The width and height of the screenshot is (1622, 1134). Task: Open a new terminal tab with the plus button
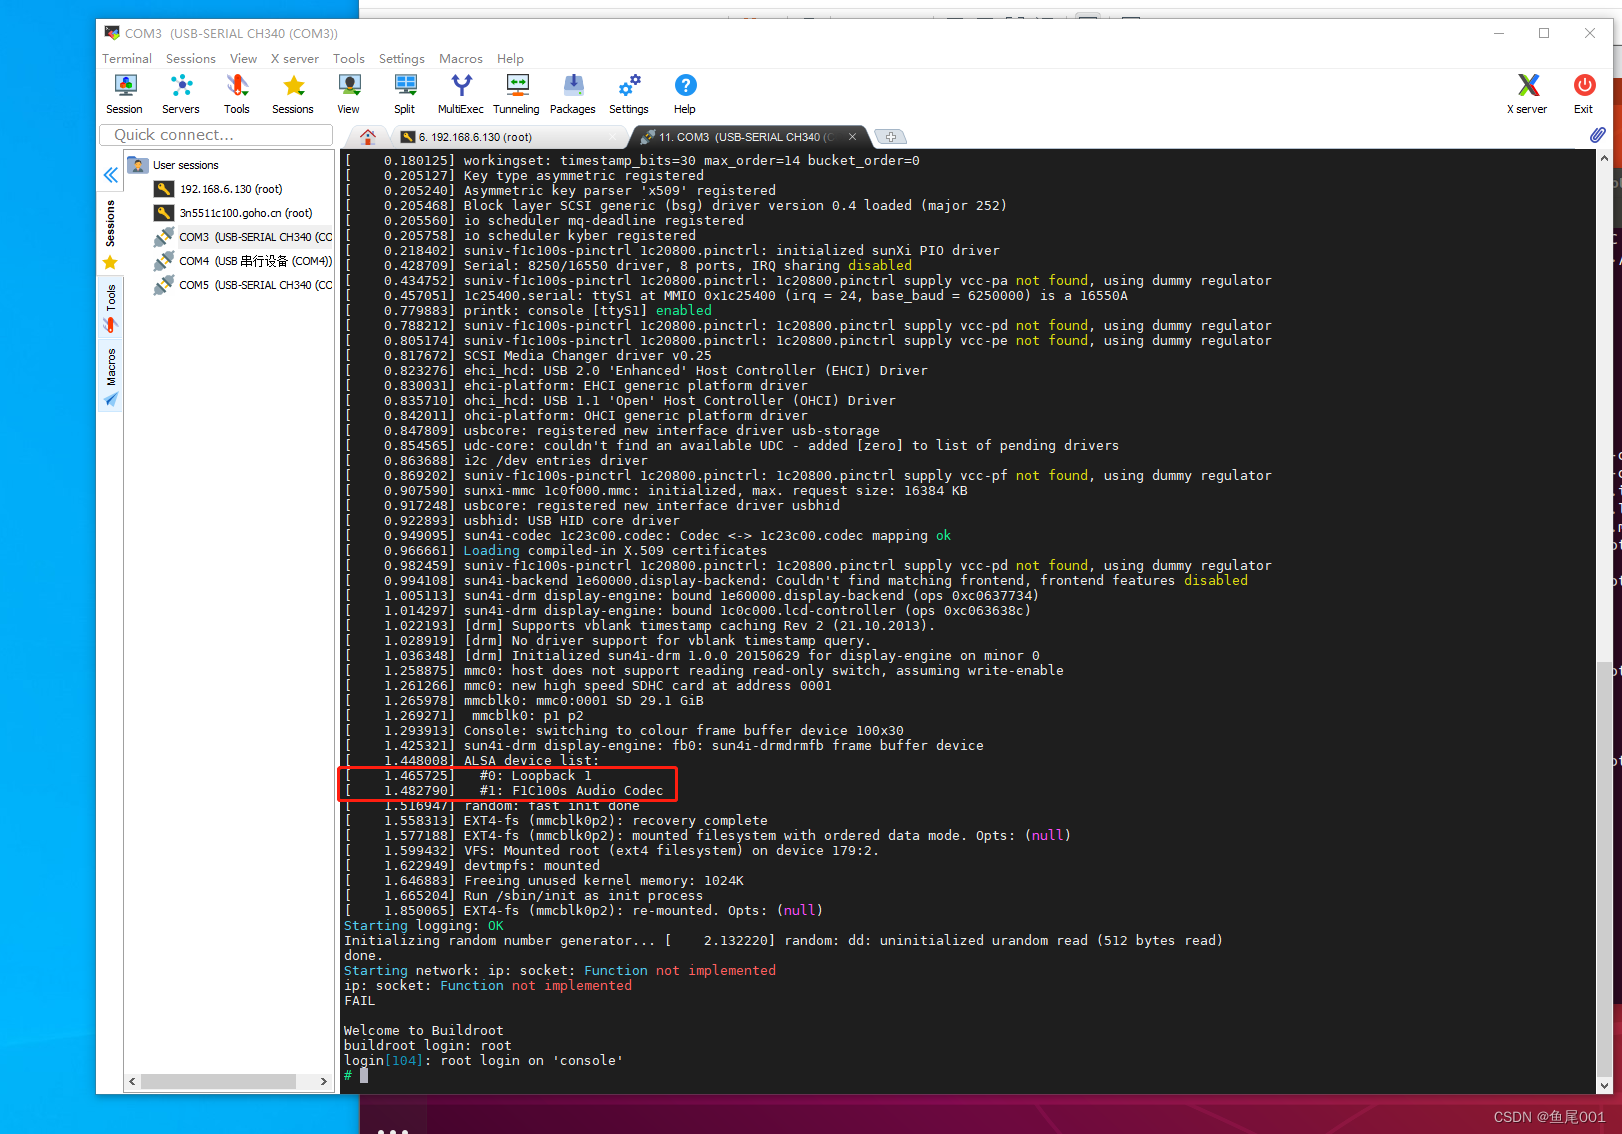(890, 136)
